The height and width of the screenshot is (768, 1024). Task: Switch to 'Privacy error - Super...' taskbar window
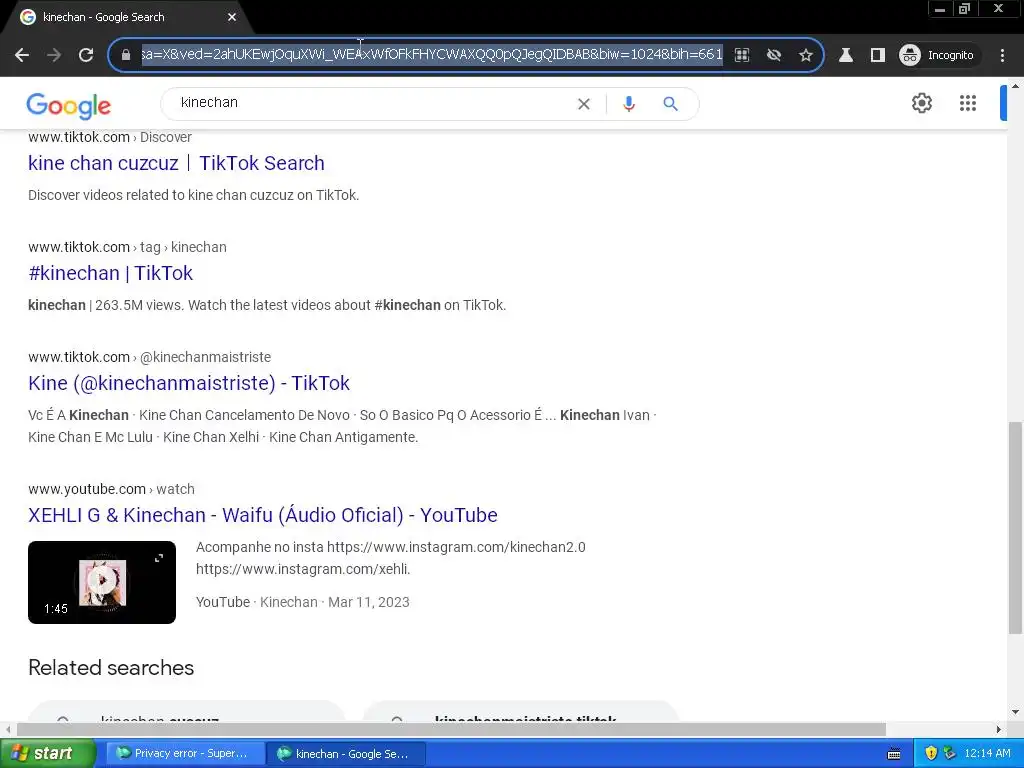[185, 754]
